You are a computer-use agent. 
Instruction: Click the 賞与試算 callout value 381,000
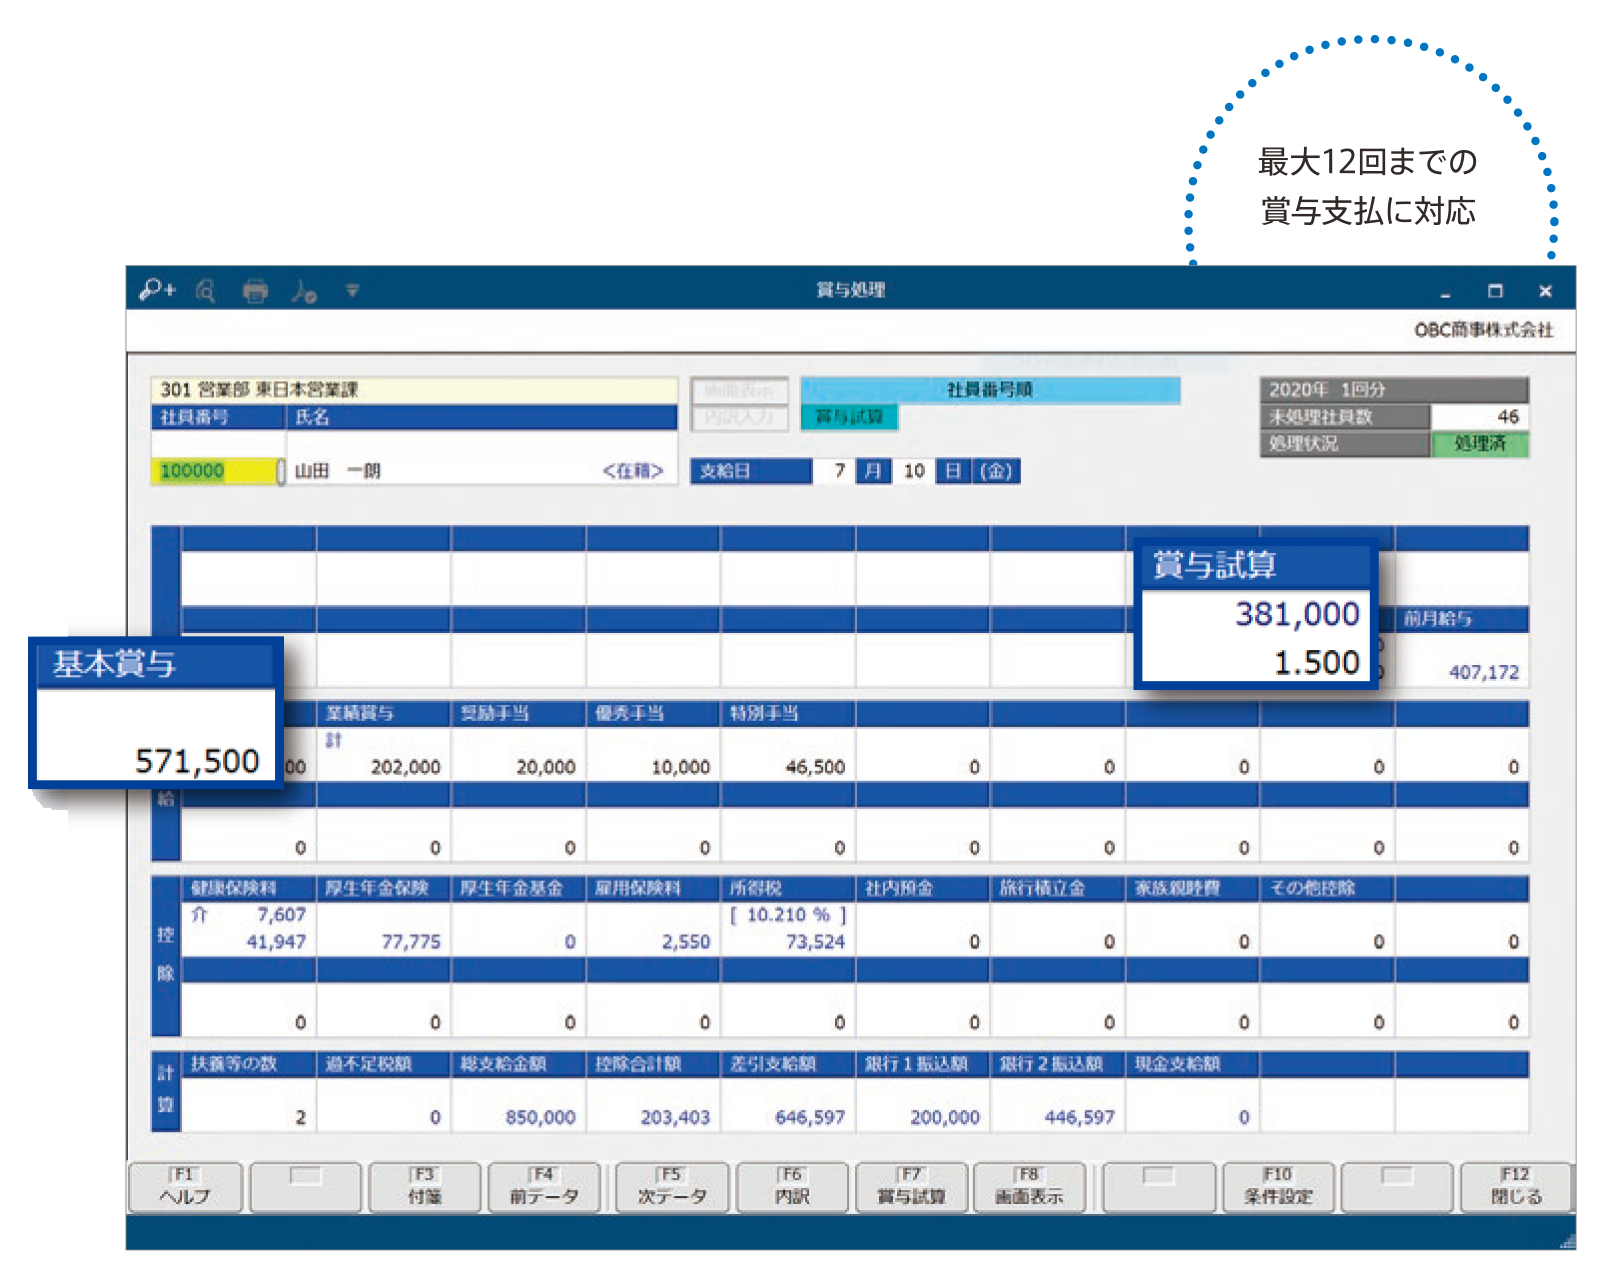1297,613
